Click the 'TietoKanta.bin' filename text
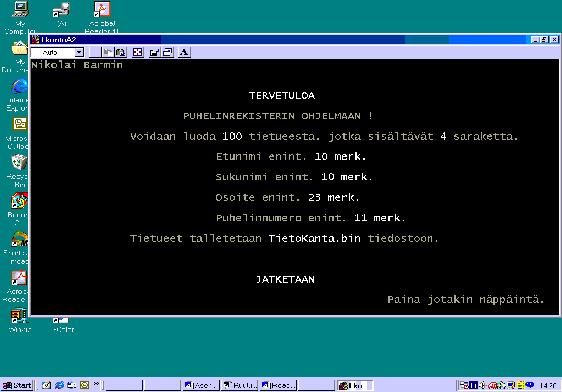This screenshot has height=392, width=562. coord(315,239)
